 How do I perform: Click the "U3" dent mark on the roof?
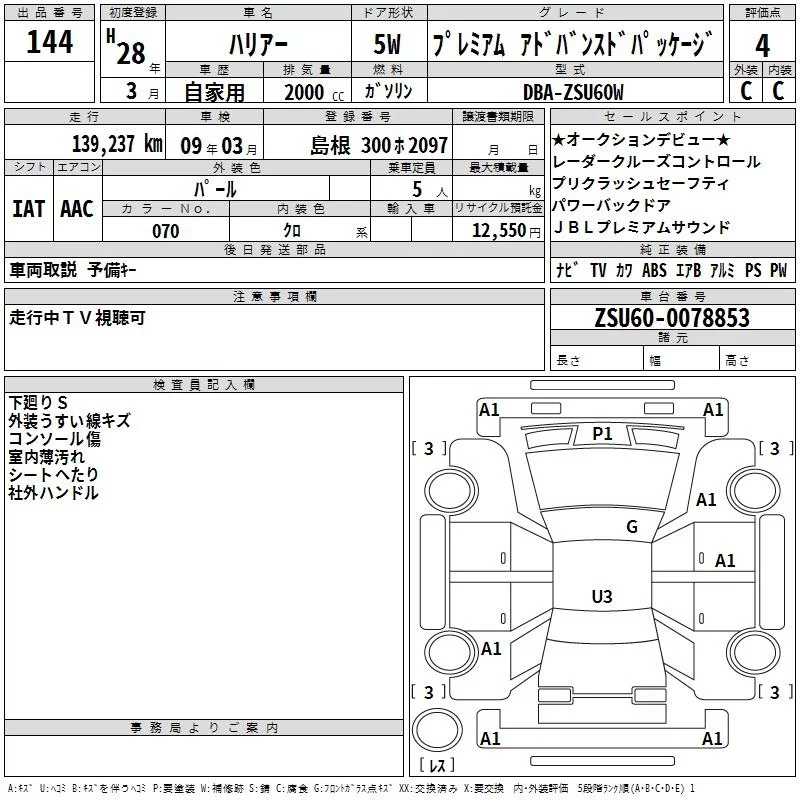click(x=602, y=596)
